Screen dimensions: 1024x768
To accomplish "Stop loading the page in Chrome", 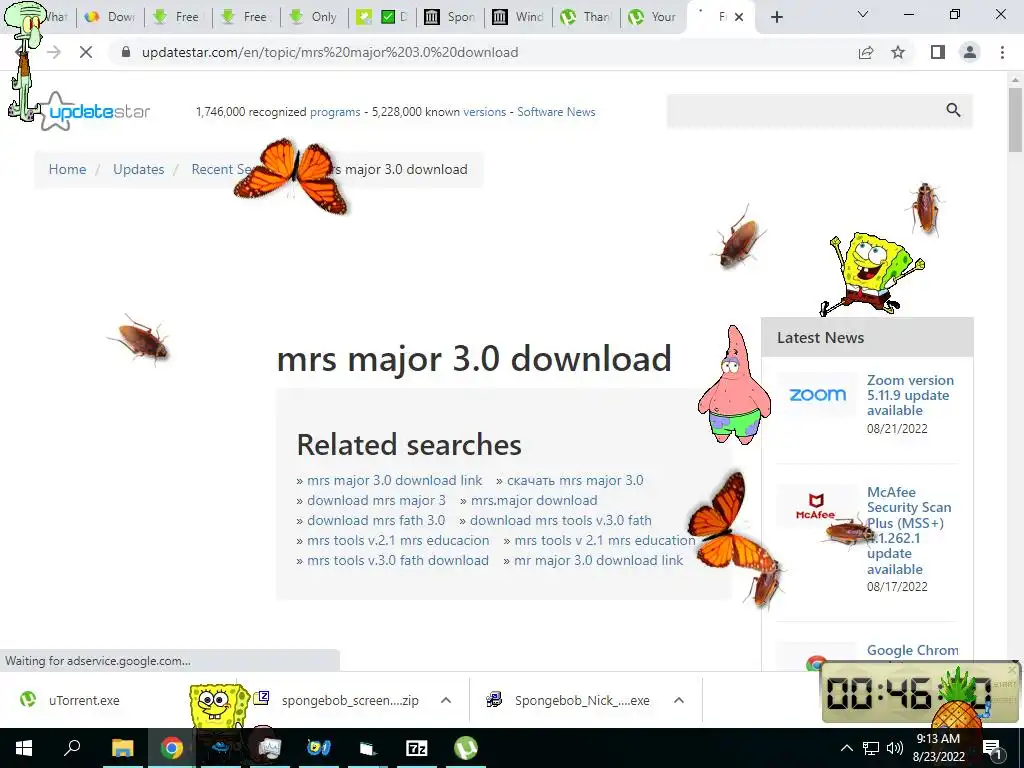I will click(86, 52).
